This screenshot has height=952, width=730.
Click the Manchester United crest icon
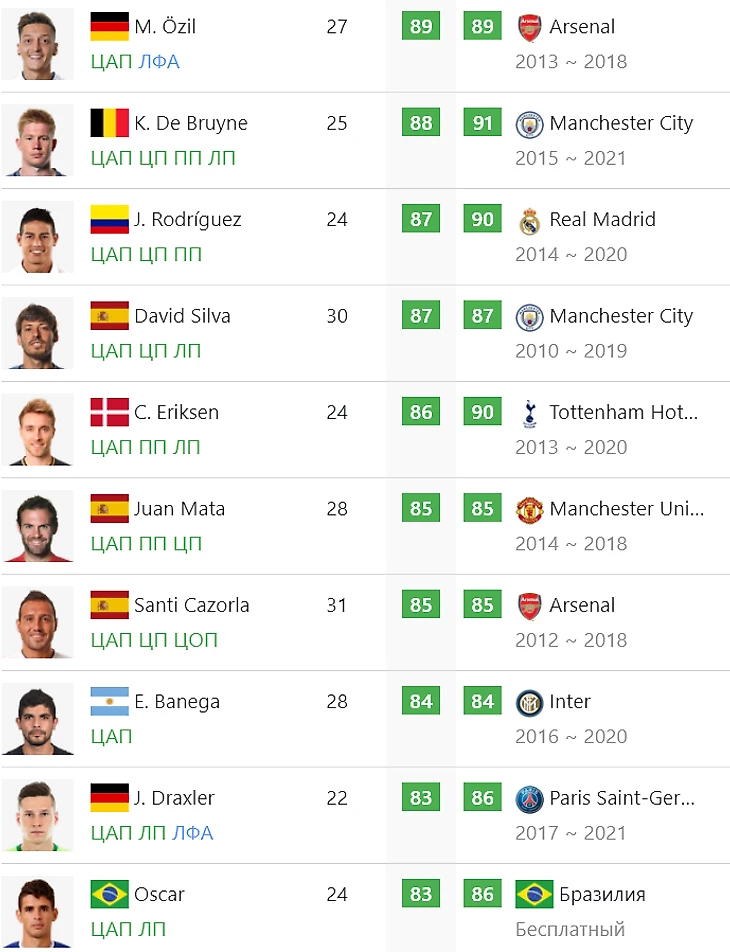(x=529, y=509)
